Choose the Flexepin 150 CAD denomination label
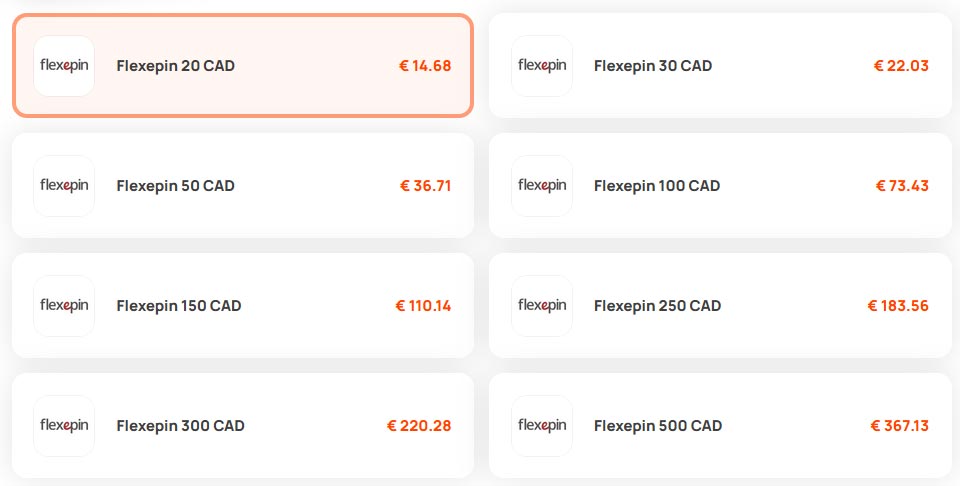 coord(179,305)
